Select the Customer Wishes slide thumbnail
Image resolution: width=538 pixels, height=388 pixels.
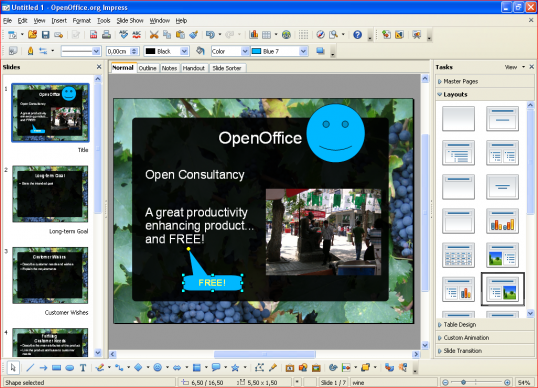click(x=50, y=275)
